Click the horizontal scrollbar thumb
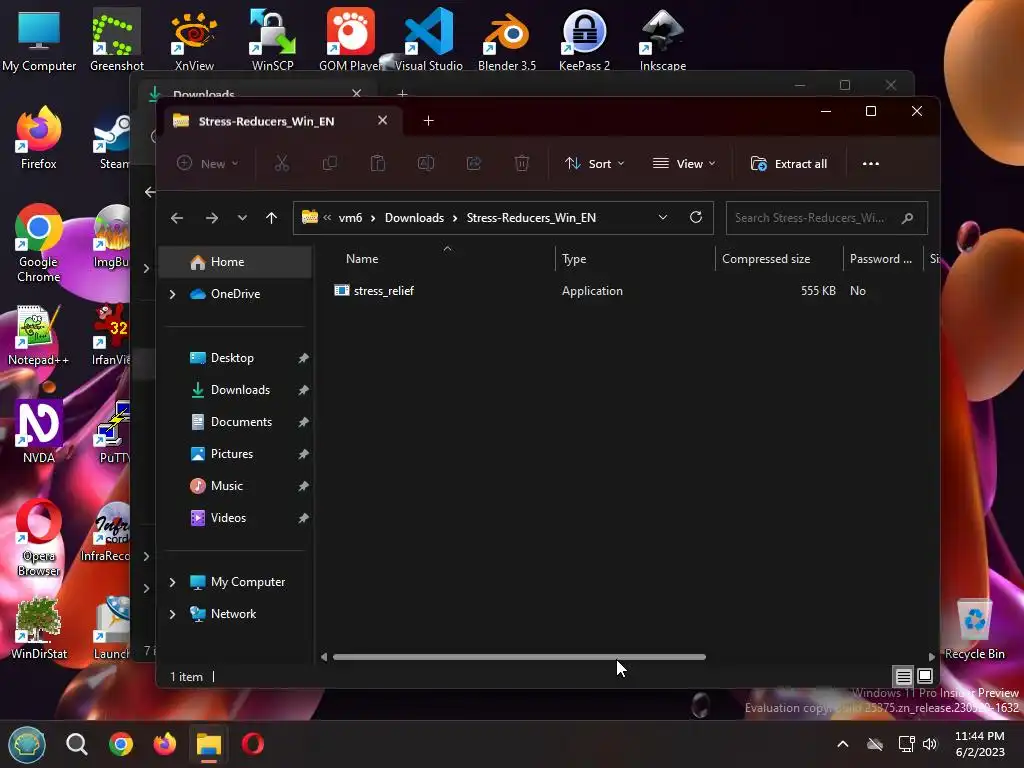Viewport: 1024px width, 768px height. (519, 657)
